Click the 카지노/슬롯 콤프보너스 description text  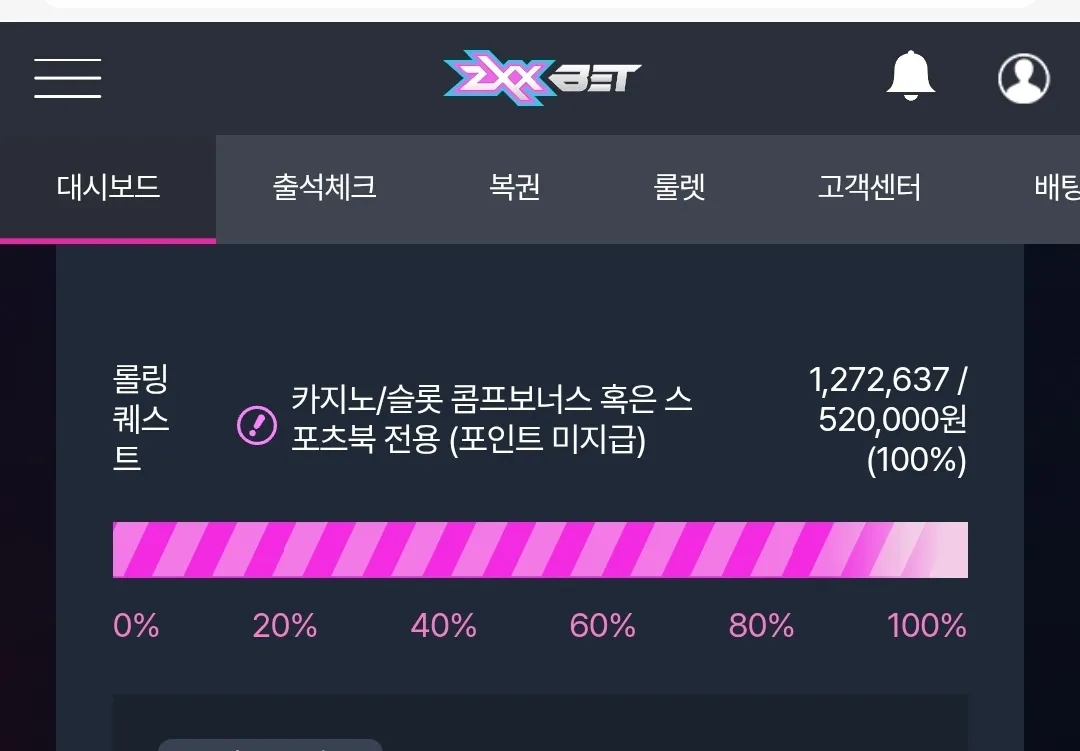coord(492,419)
